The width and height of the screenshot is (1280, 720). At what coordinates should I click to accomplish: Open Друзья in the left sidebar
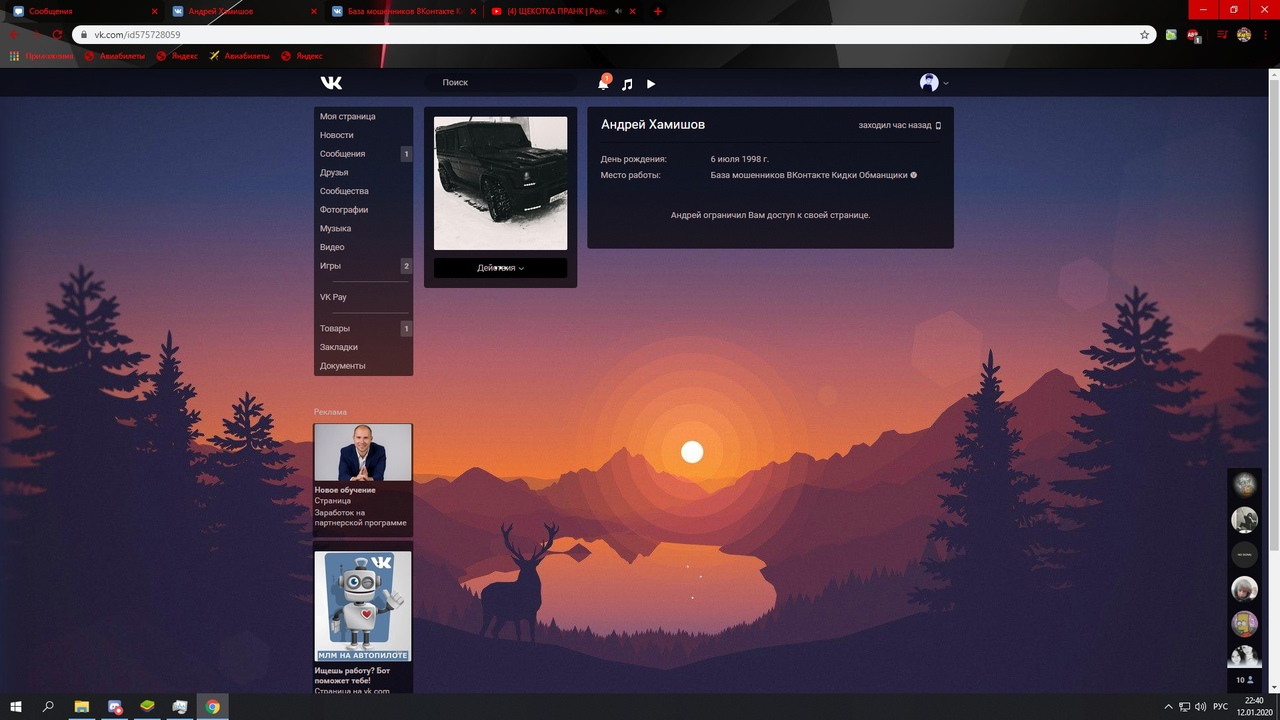(x=334, y=172)
